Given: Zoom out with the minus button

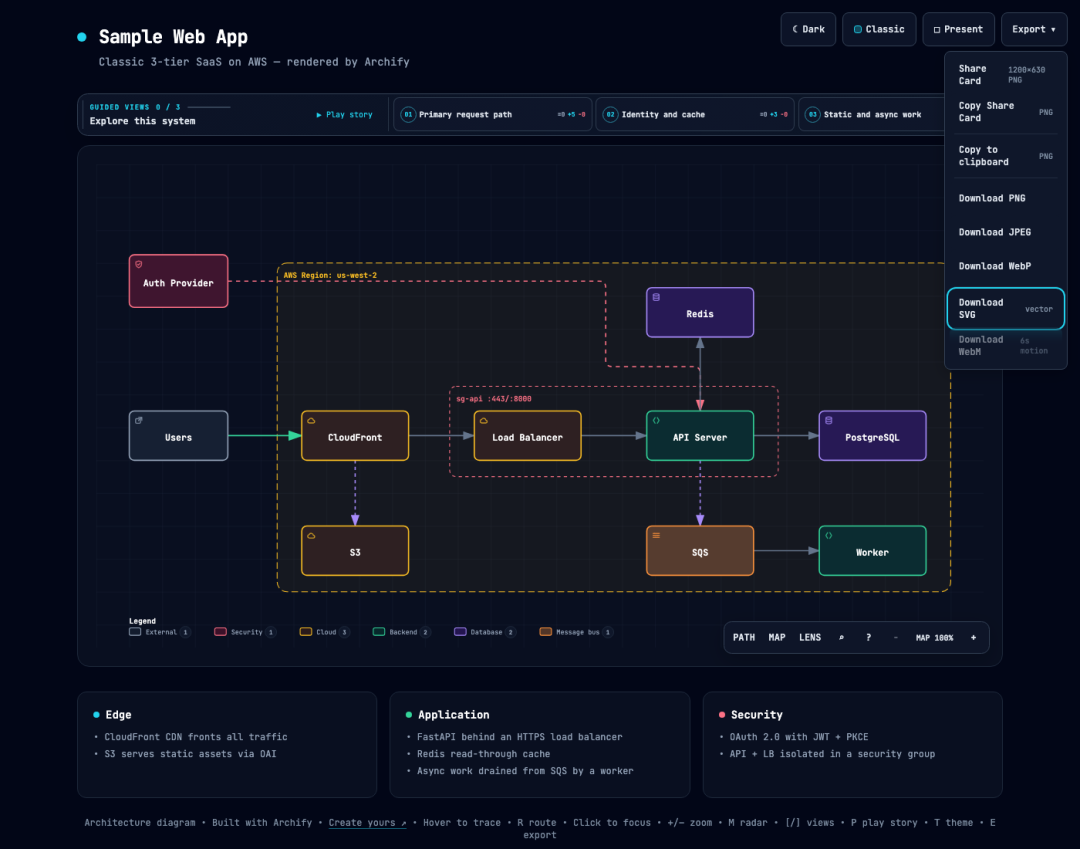Looking at the screenshot, I should (895, 638).
